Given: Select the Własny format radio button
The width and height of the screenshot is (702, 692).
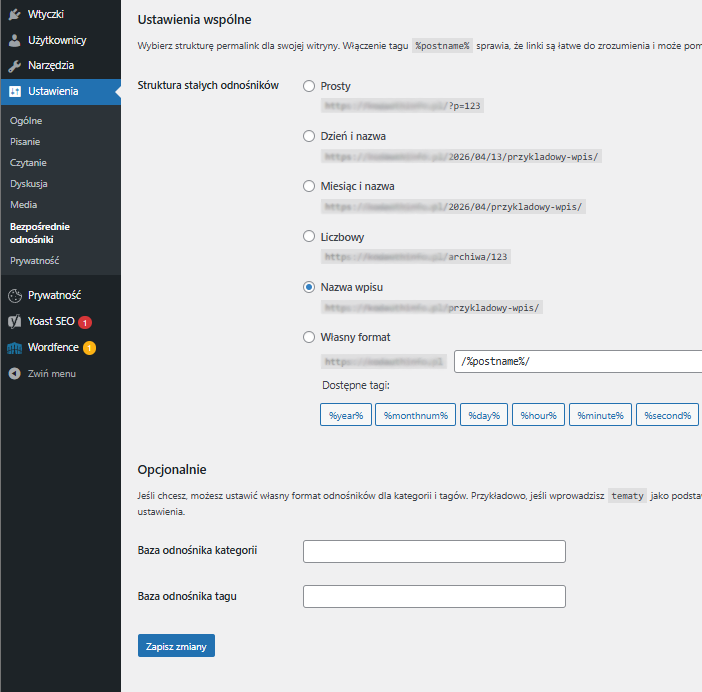Looking at the screenshot, I should (x=309, y=337).
